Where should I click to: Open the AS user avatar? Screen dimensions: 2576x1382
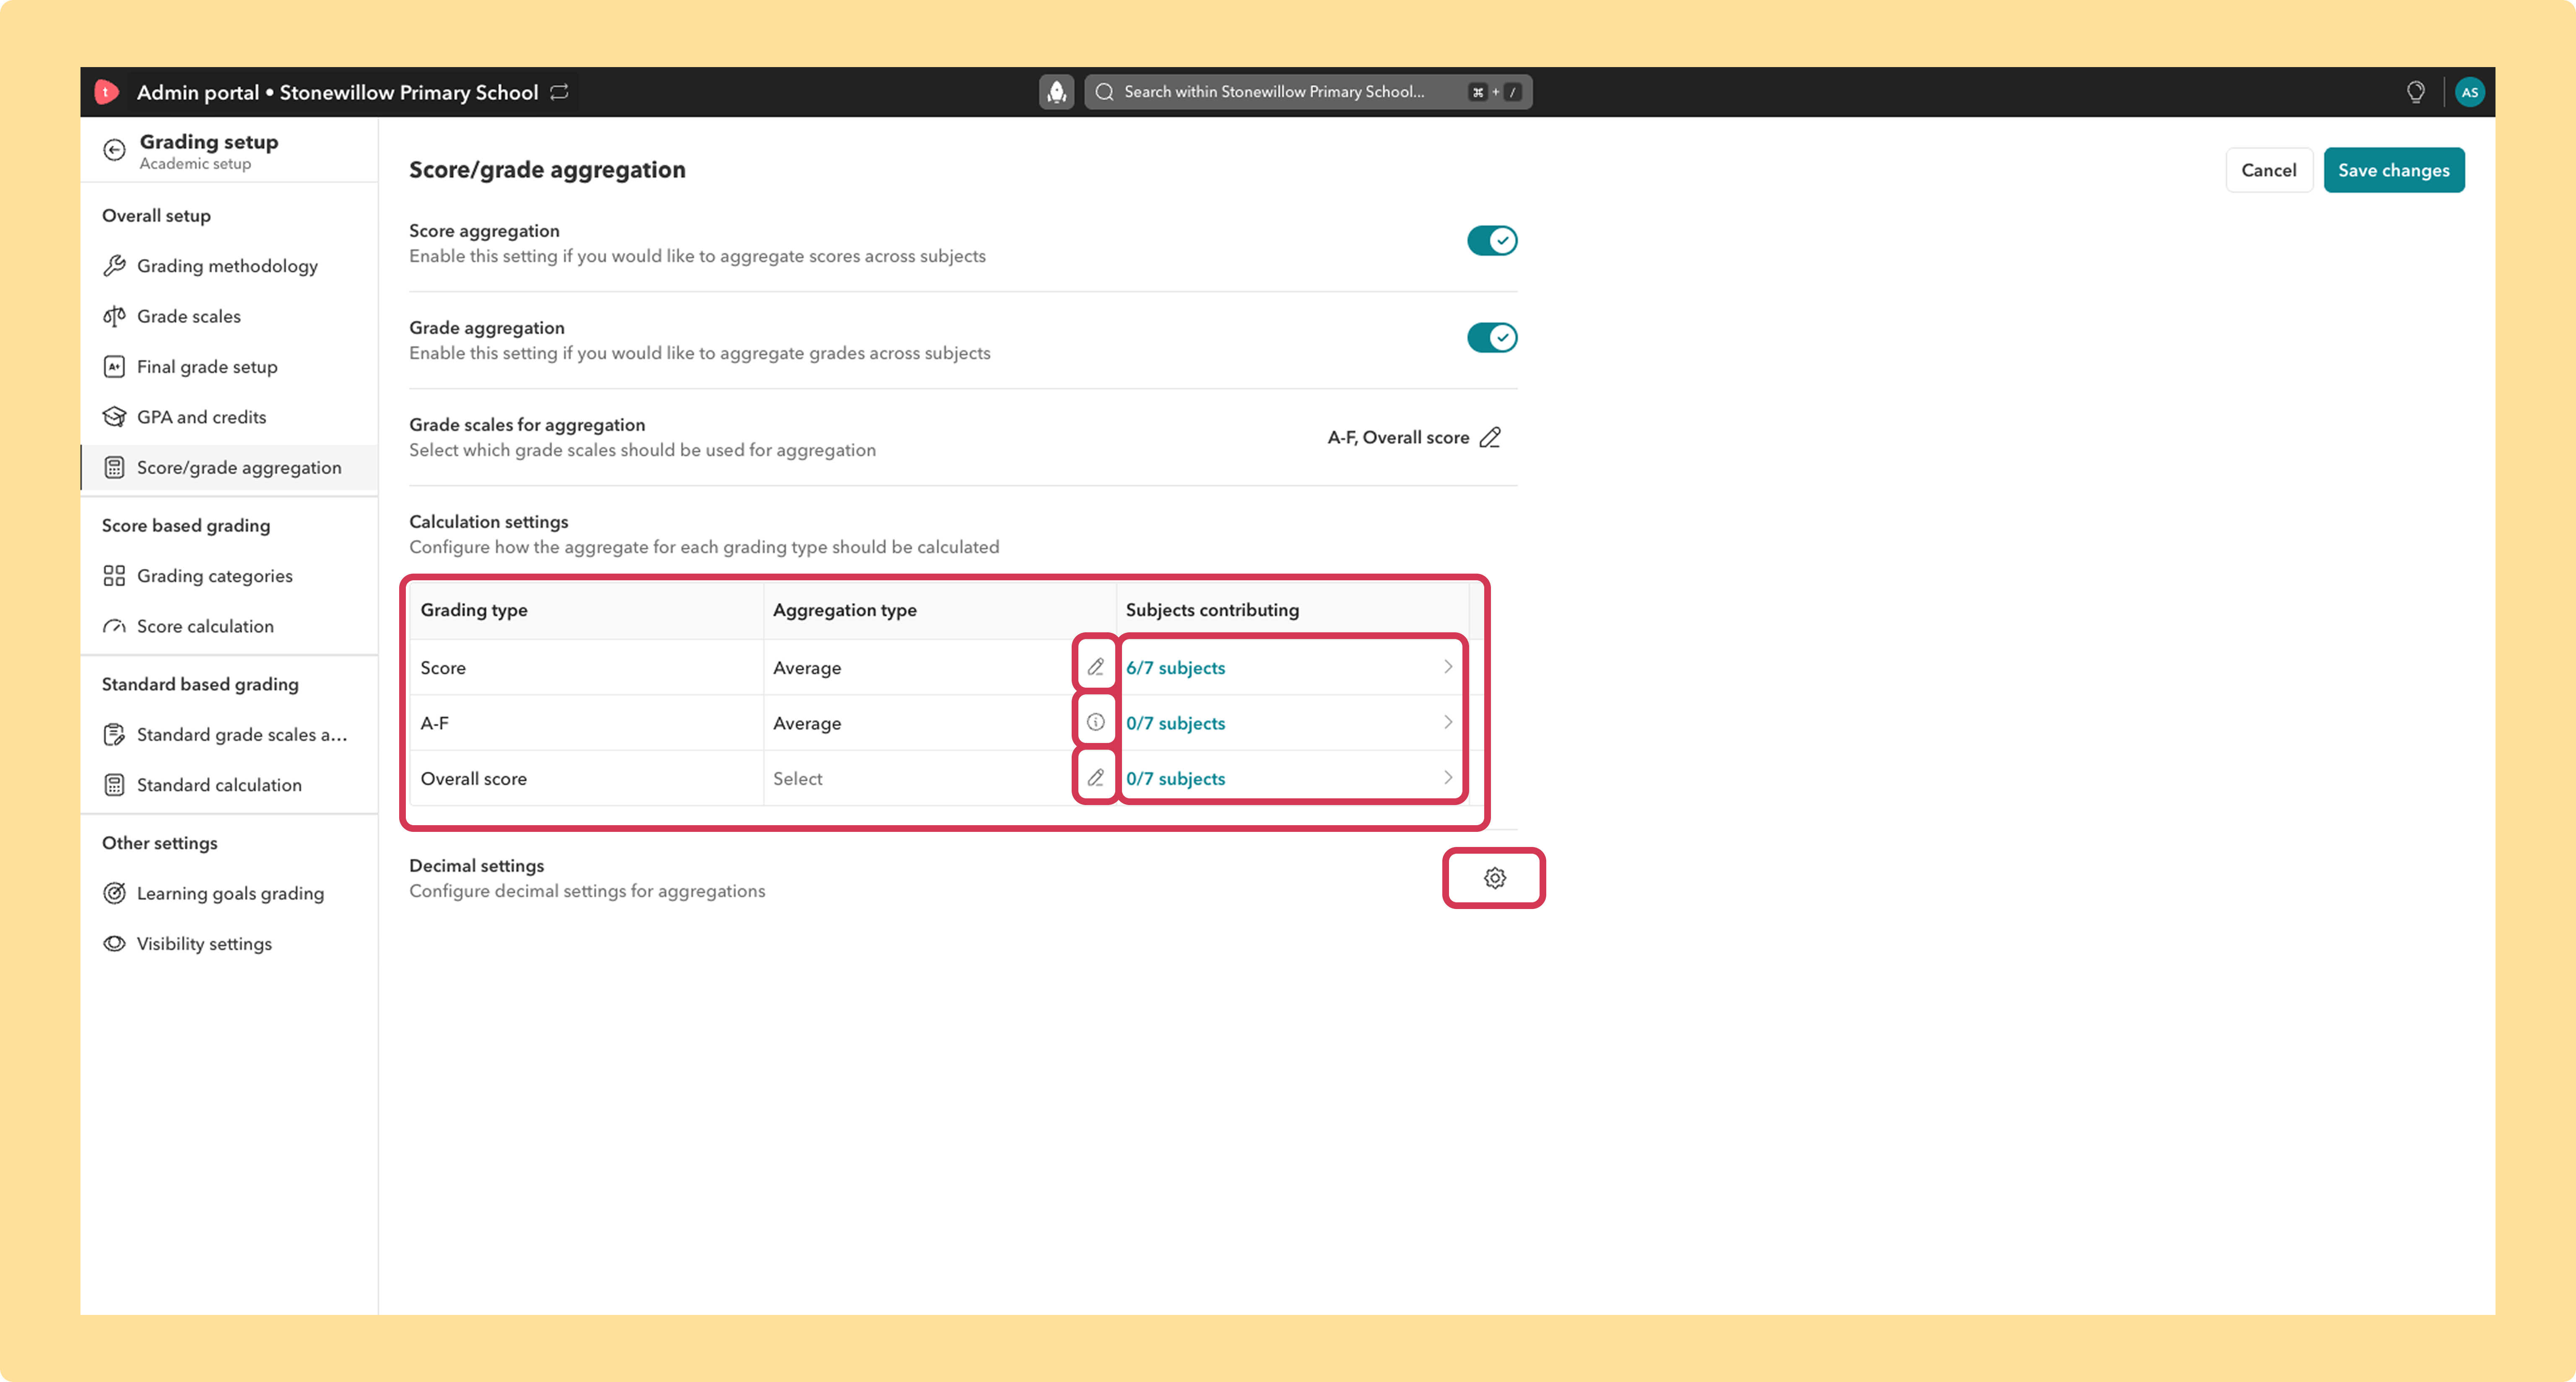(2469, 92)
